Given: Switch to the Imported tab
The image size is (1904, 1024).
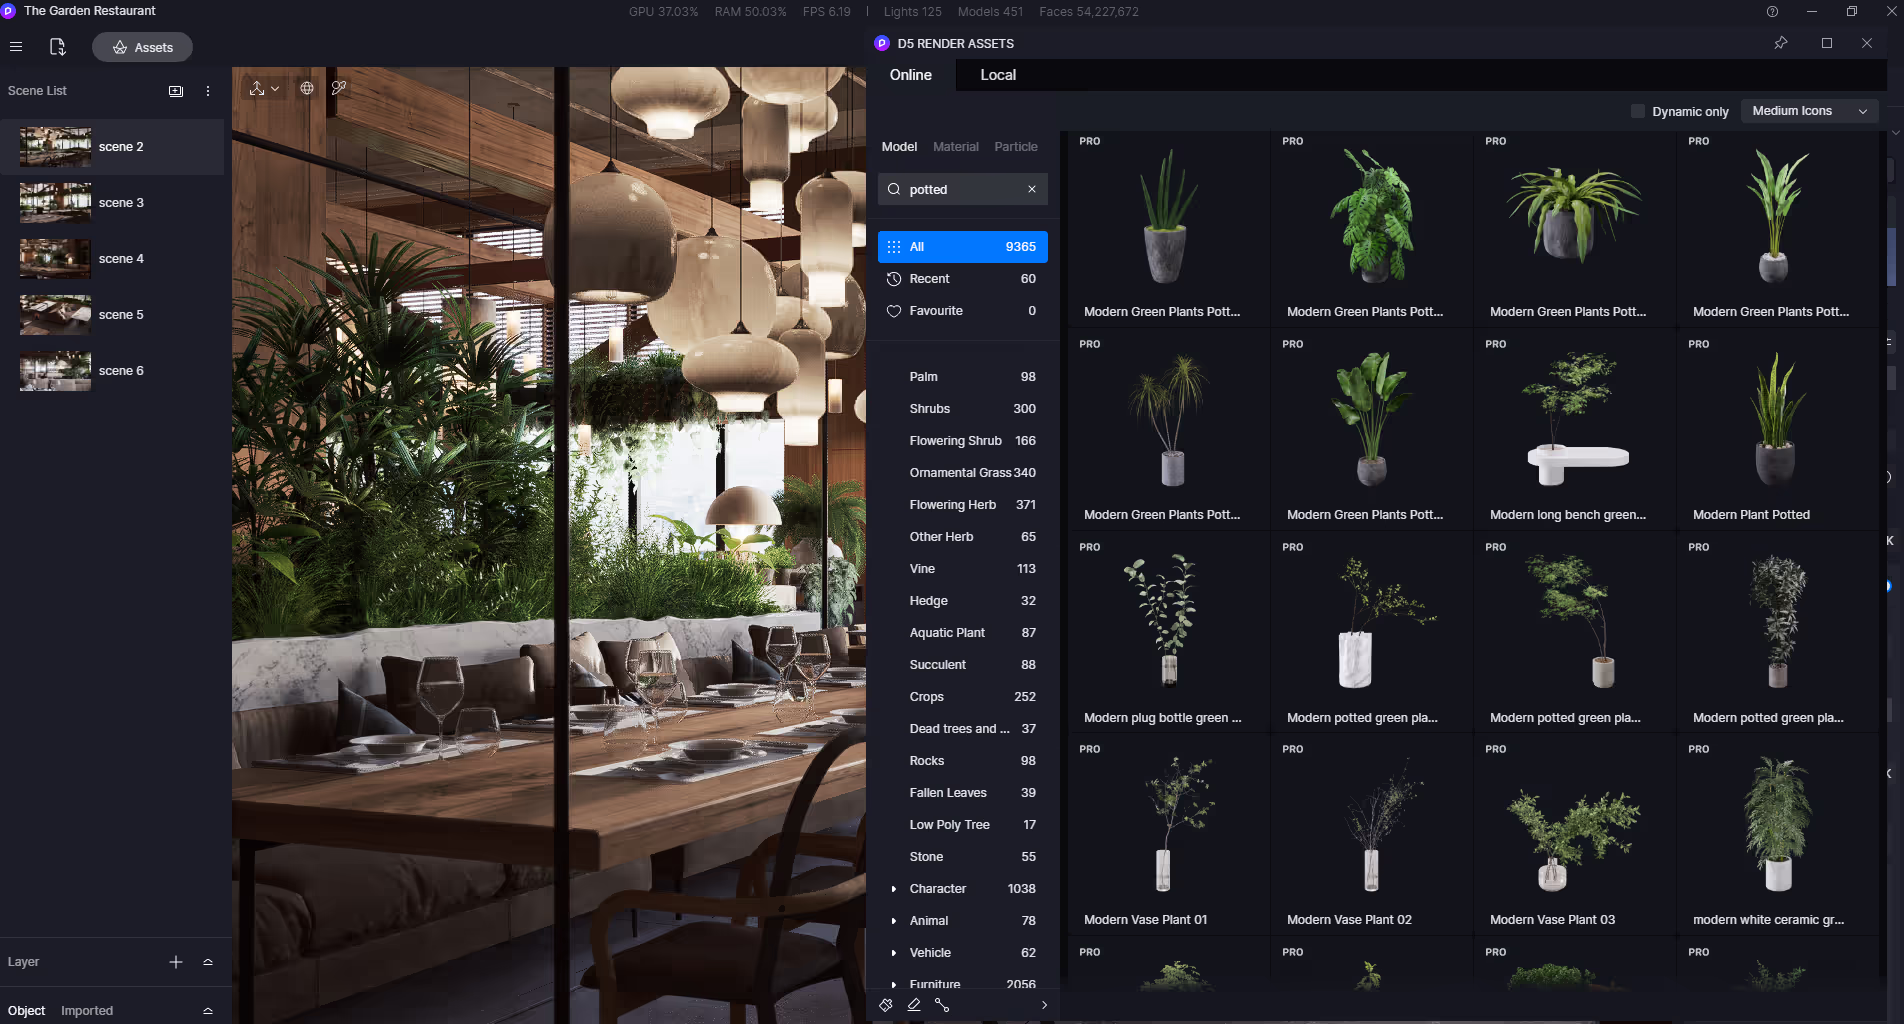Looking at the screenshot, I should 87,1011.
